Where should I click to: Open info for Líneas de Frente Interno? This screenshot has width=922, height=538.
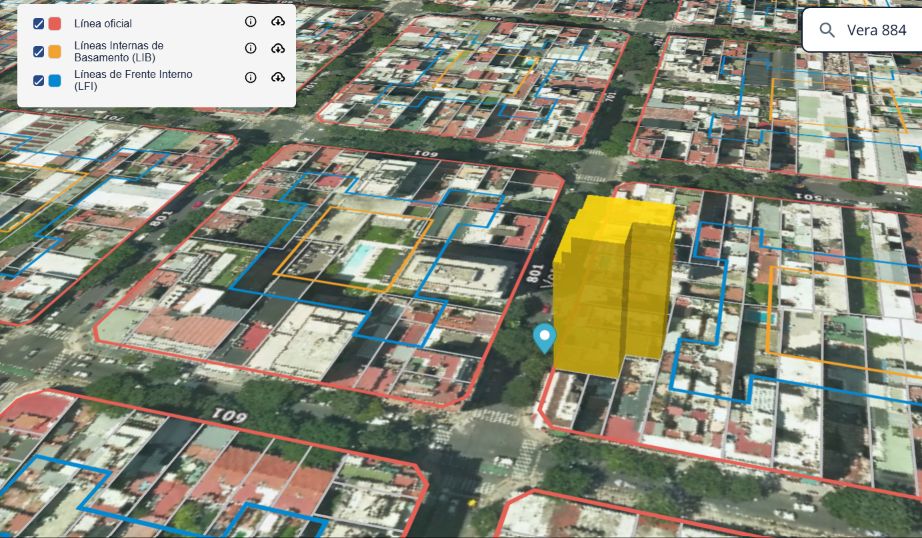[x=250, y=77]
